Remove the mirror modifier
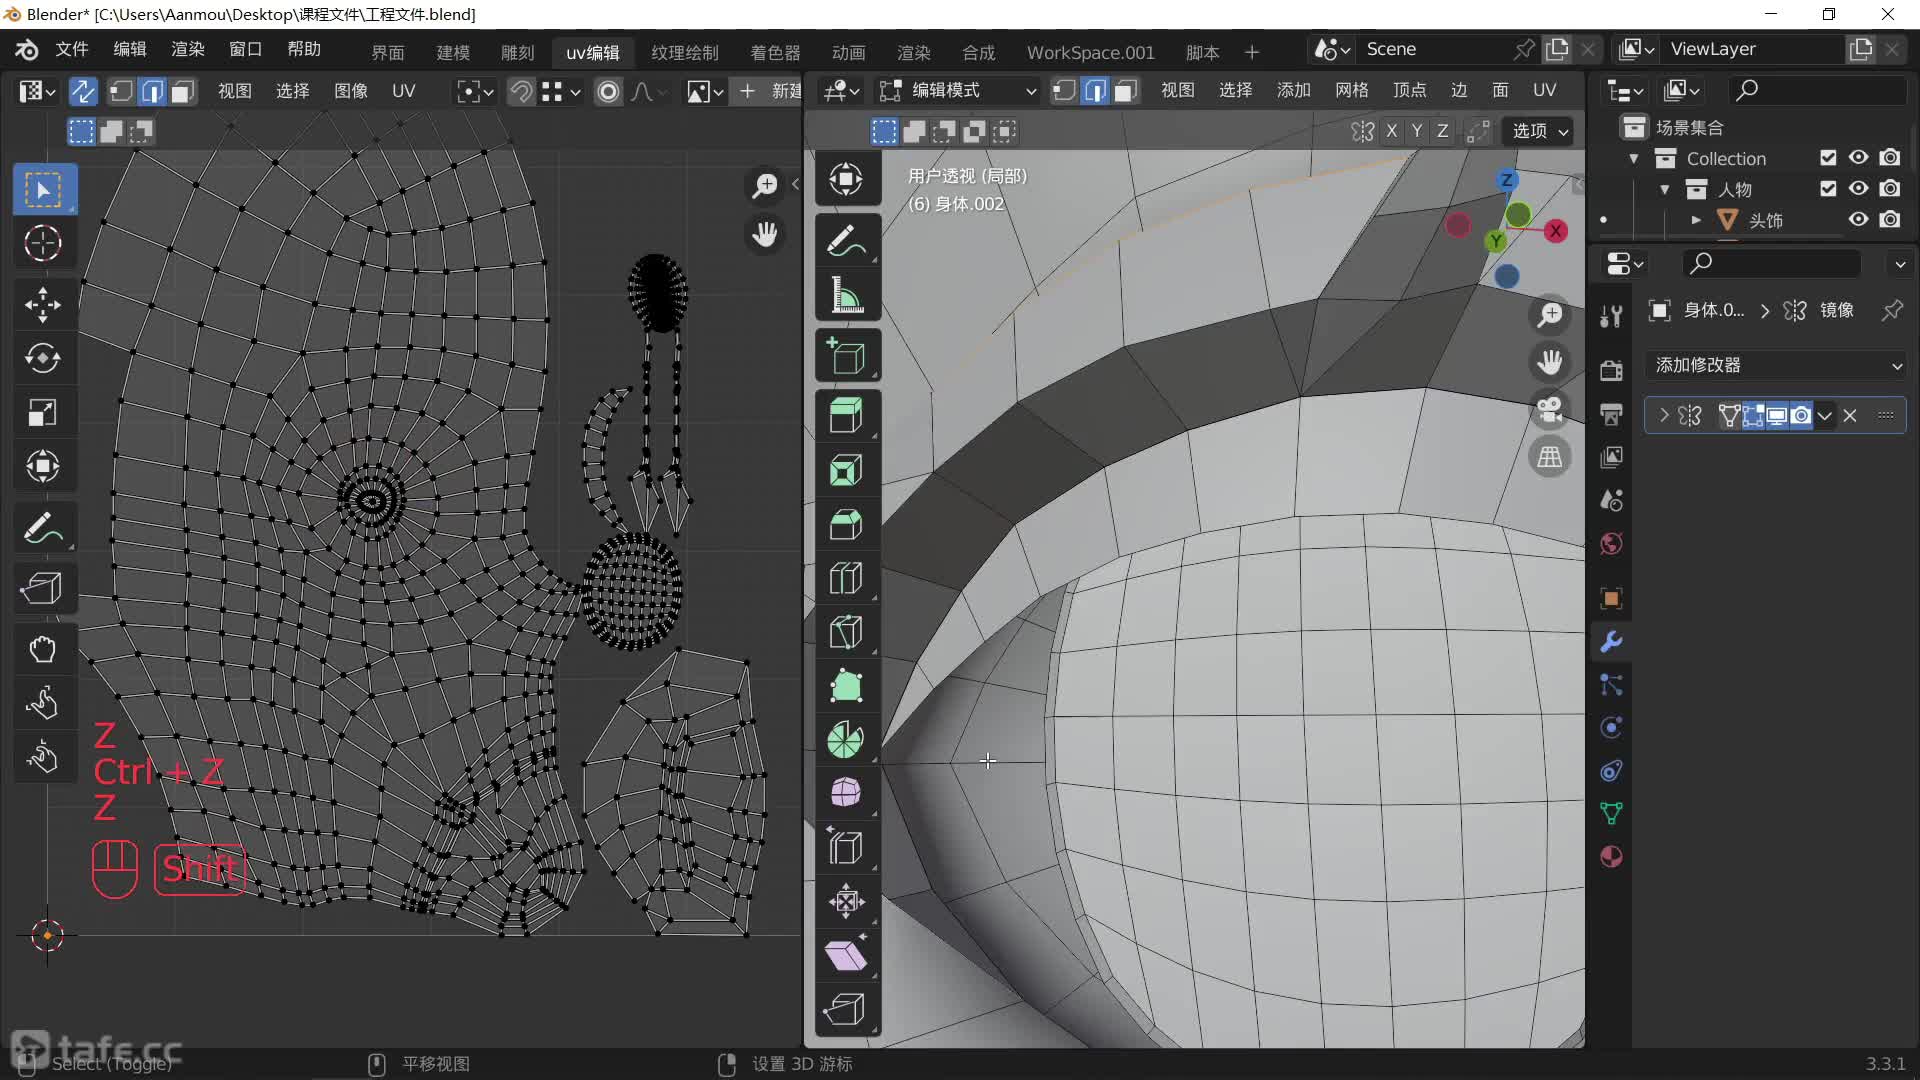 [x=1850, y=415]
